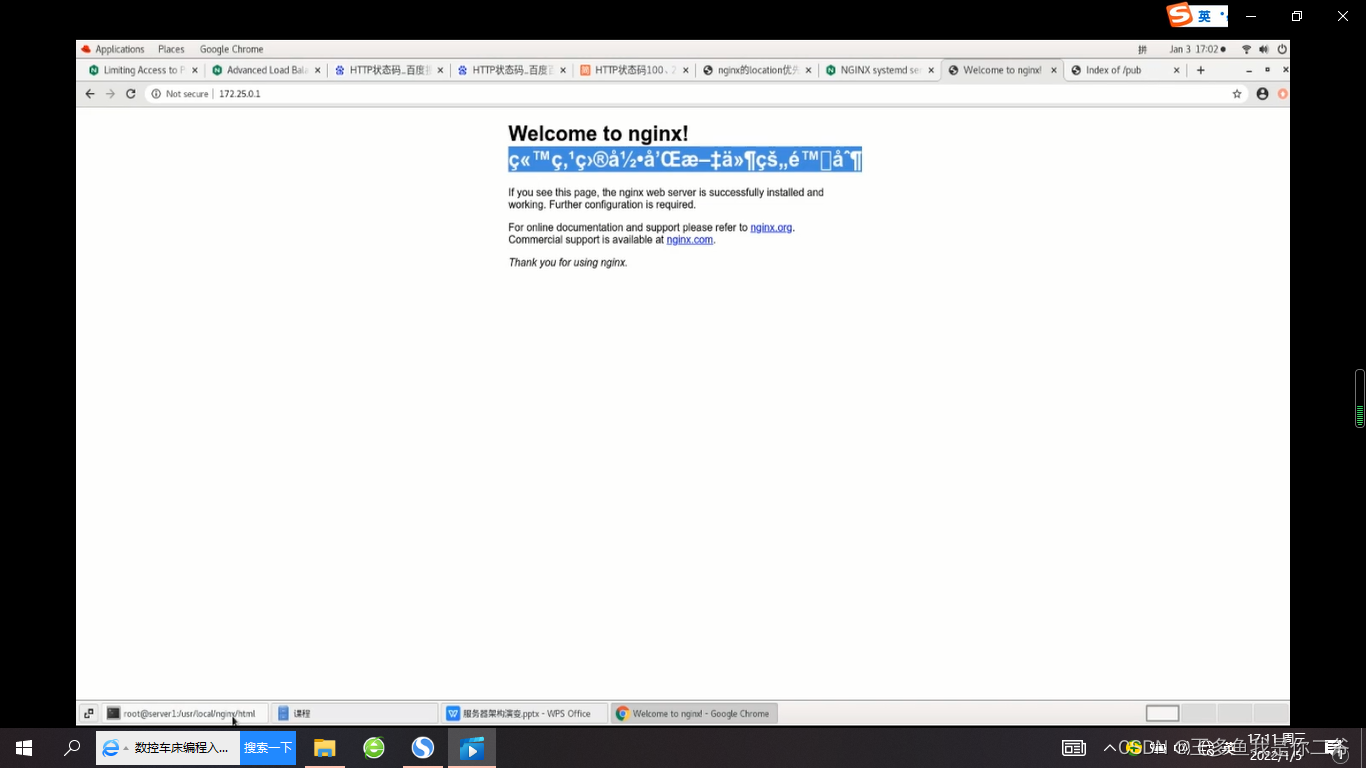This screenshot has height=768, width=1366.
Task: Click the Sogou input S logo at top
Action: tap(1180, 15)
